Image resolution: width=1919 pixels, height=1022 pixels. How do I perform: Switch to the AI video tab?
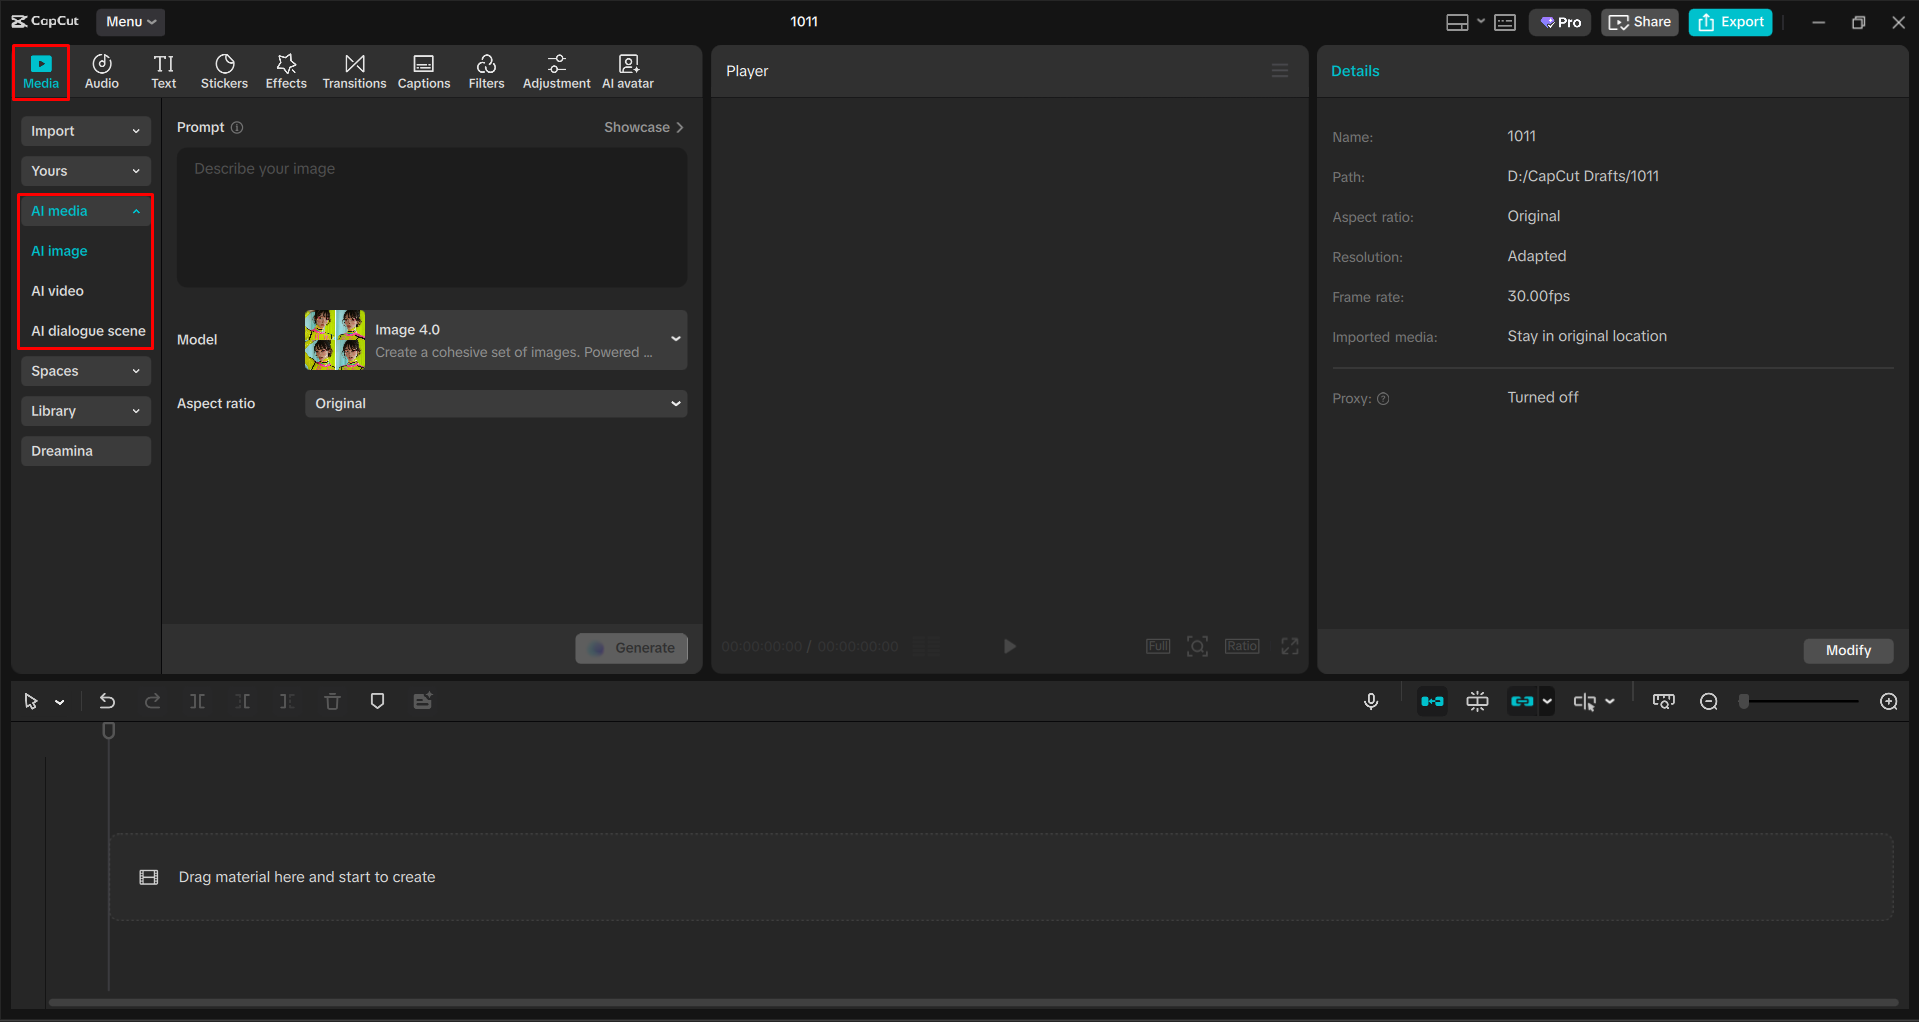(x=57, y=291)
